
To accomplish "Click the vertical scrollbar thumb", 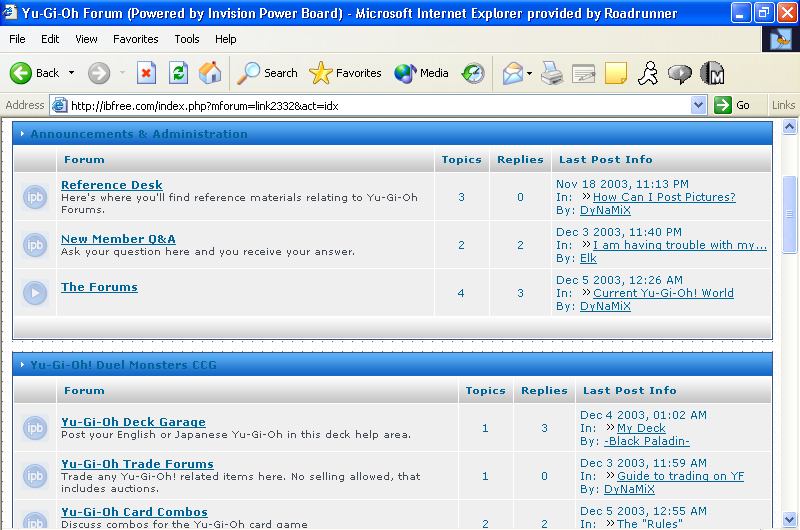I will click(x=789, y=214).
